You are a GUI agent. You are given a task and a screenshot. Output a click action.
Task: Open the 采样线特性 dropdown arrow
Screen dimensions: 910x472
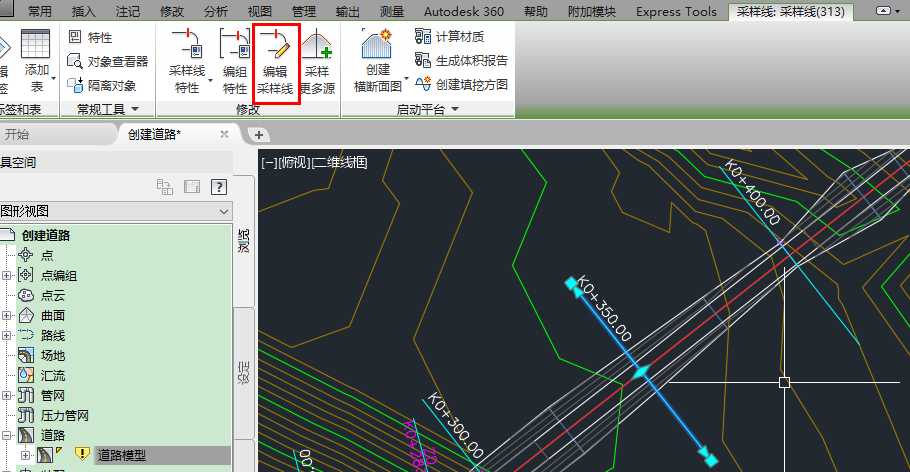coord(211,80)
